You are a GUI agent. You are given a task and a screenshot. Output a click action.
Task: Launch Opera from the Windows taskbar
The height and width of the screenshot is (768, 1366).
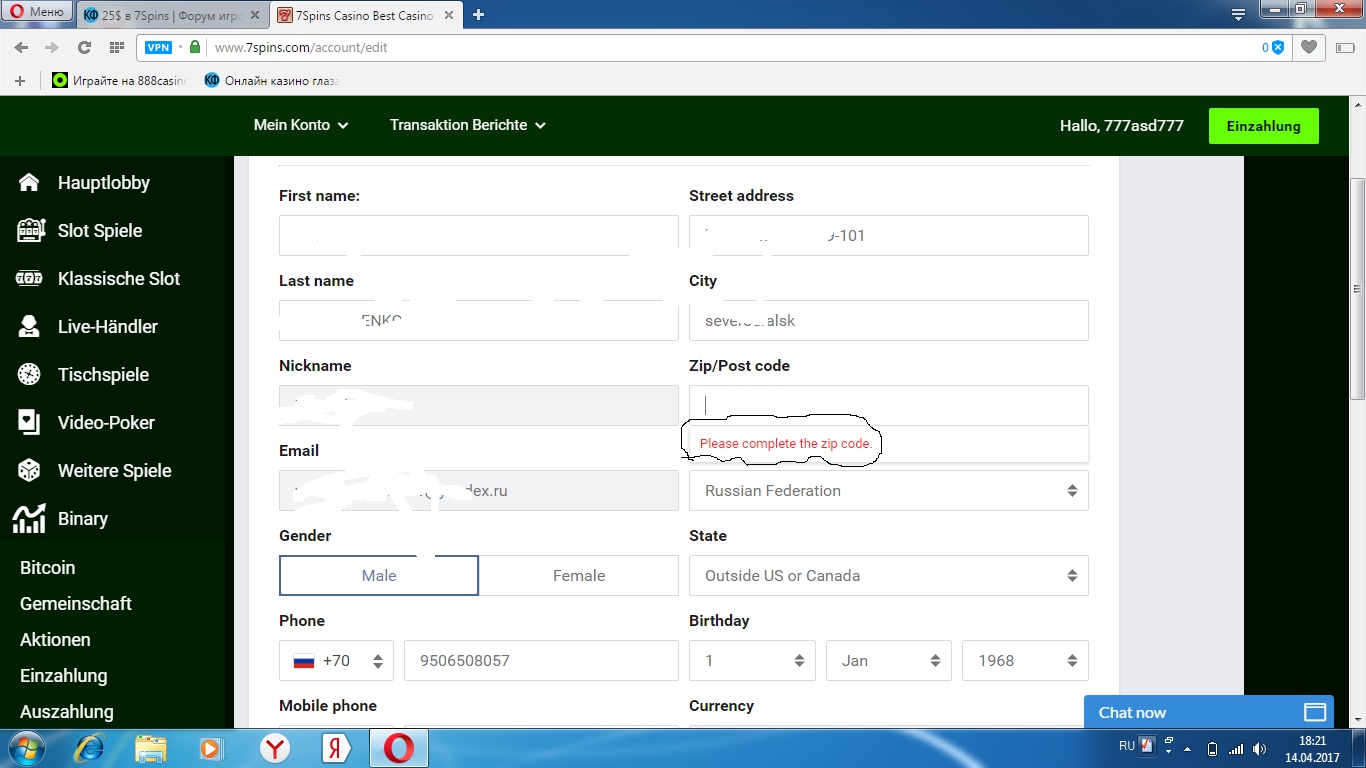399,748
